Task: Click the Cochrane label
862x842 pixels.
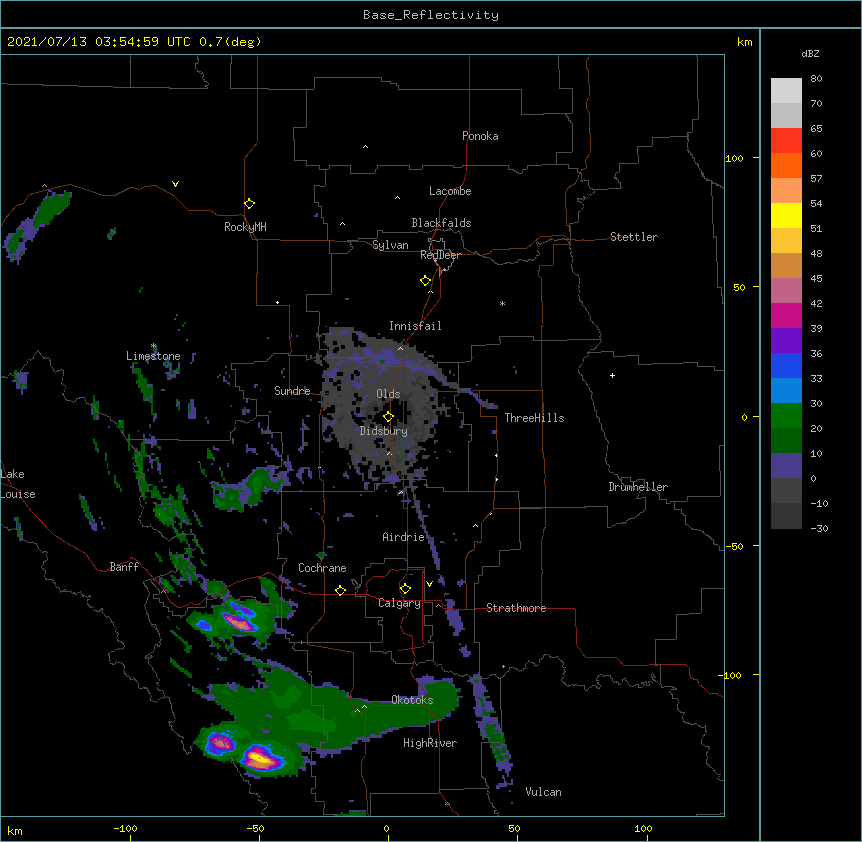Action: 322,568
